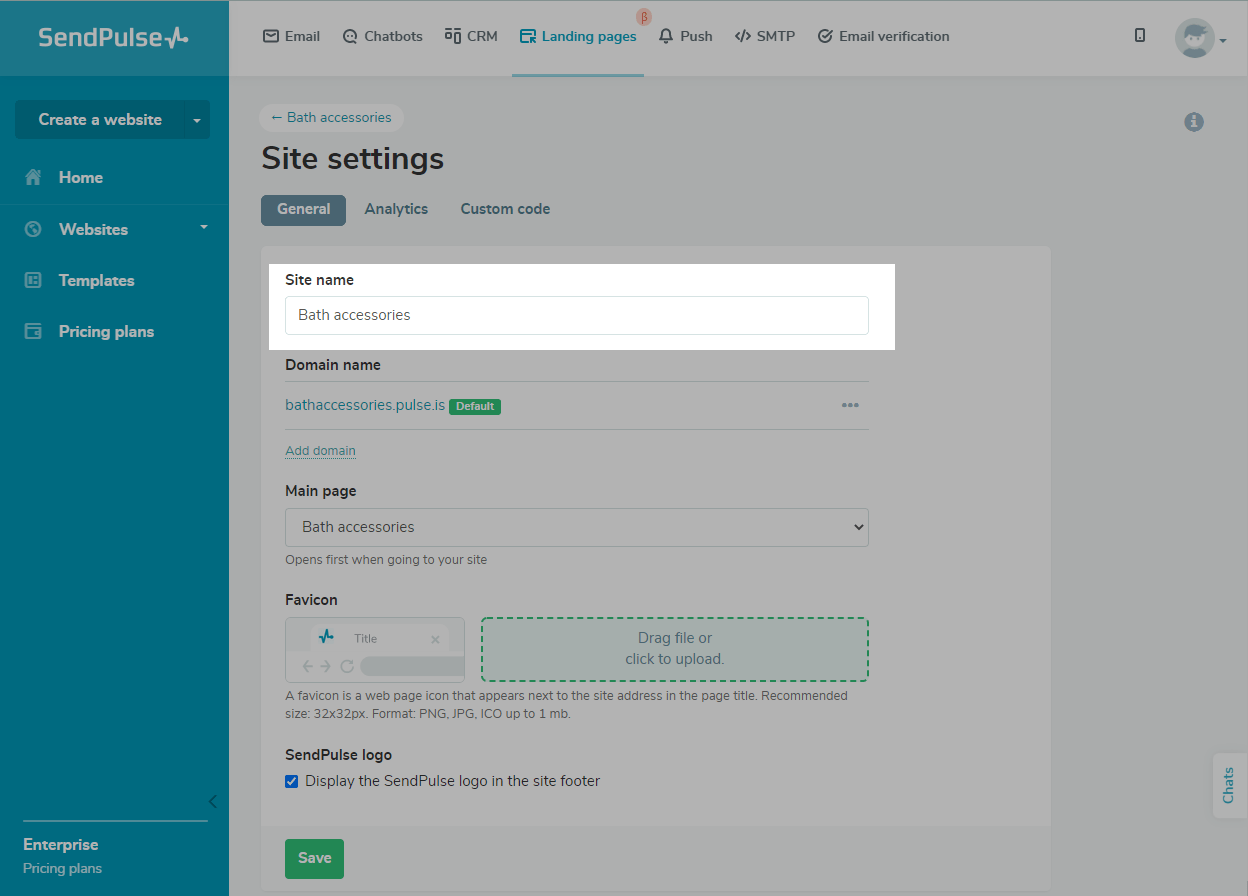Go back to Bath accessories

point(331,117)
